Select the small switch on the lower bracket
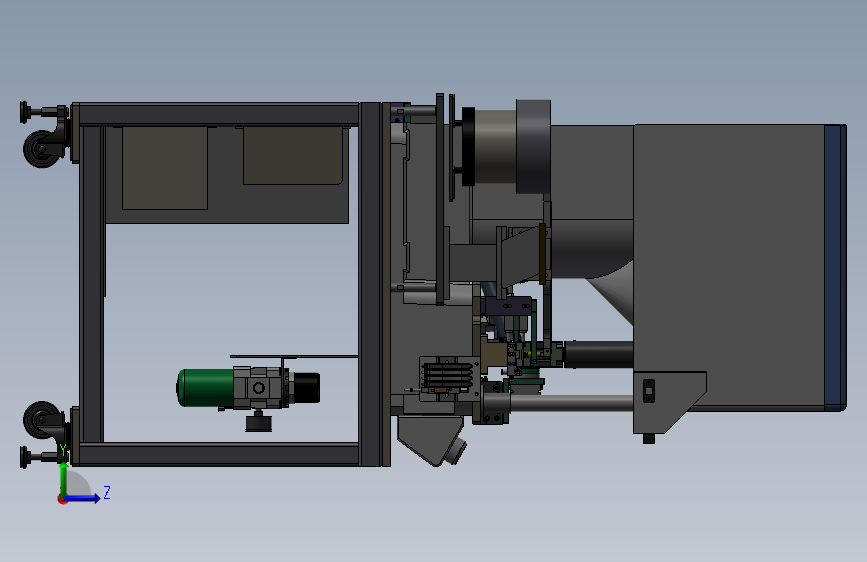The width and height of the screenshot is (867, 562). point(649,391)
